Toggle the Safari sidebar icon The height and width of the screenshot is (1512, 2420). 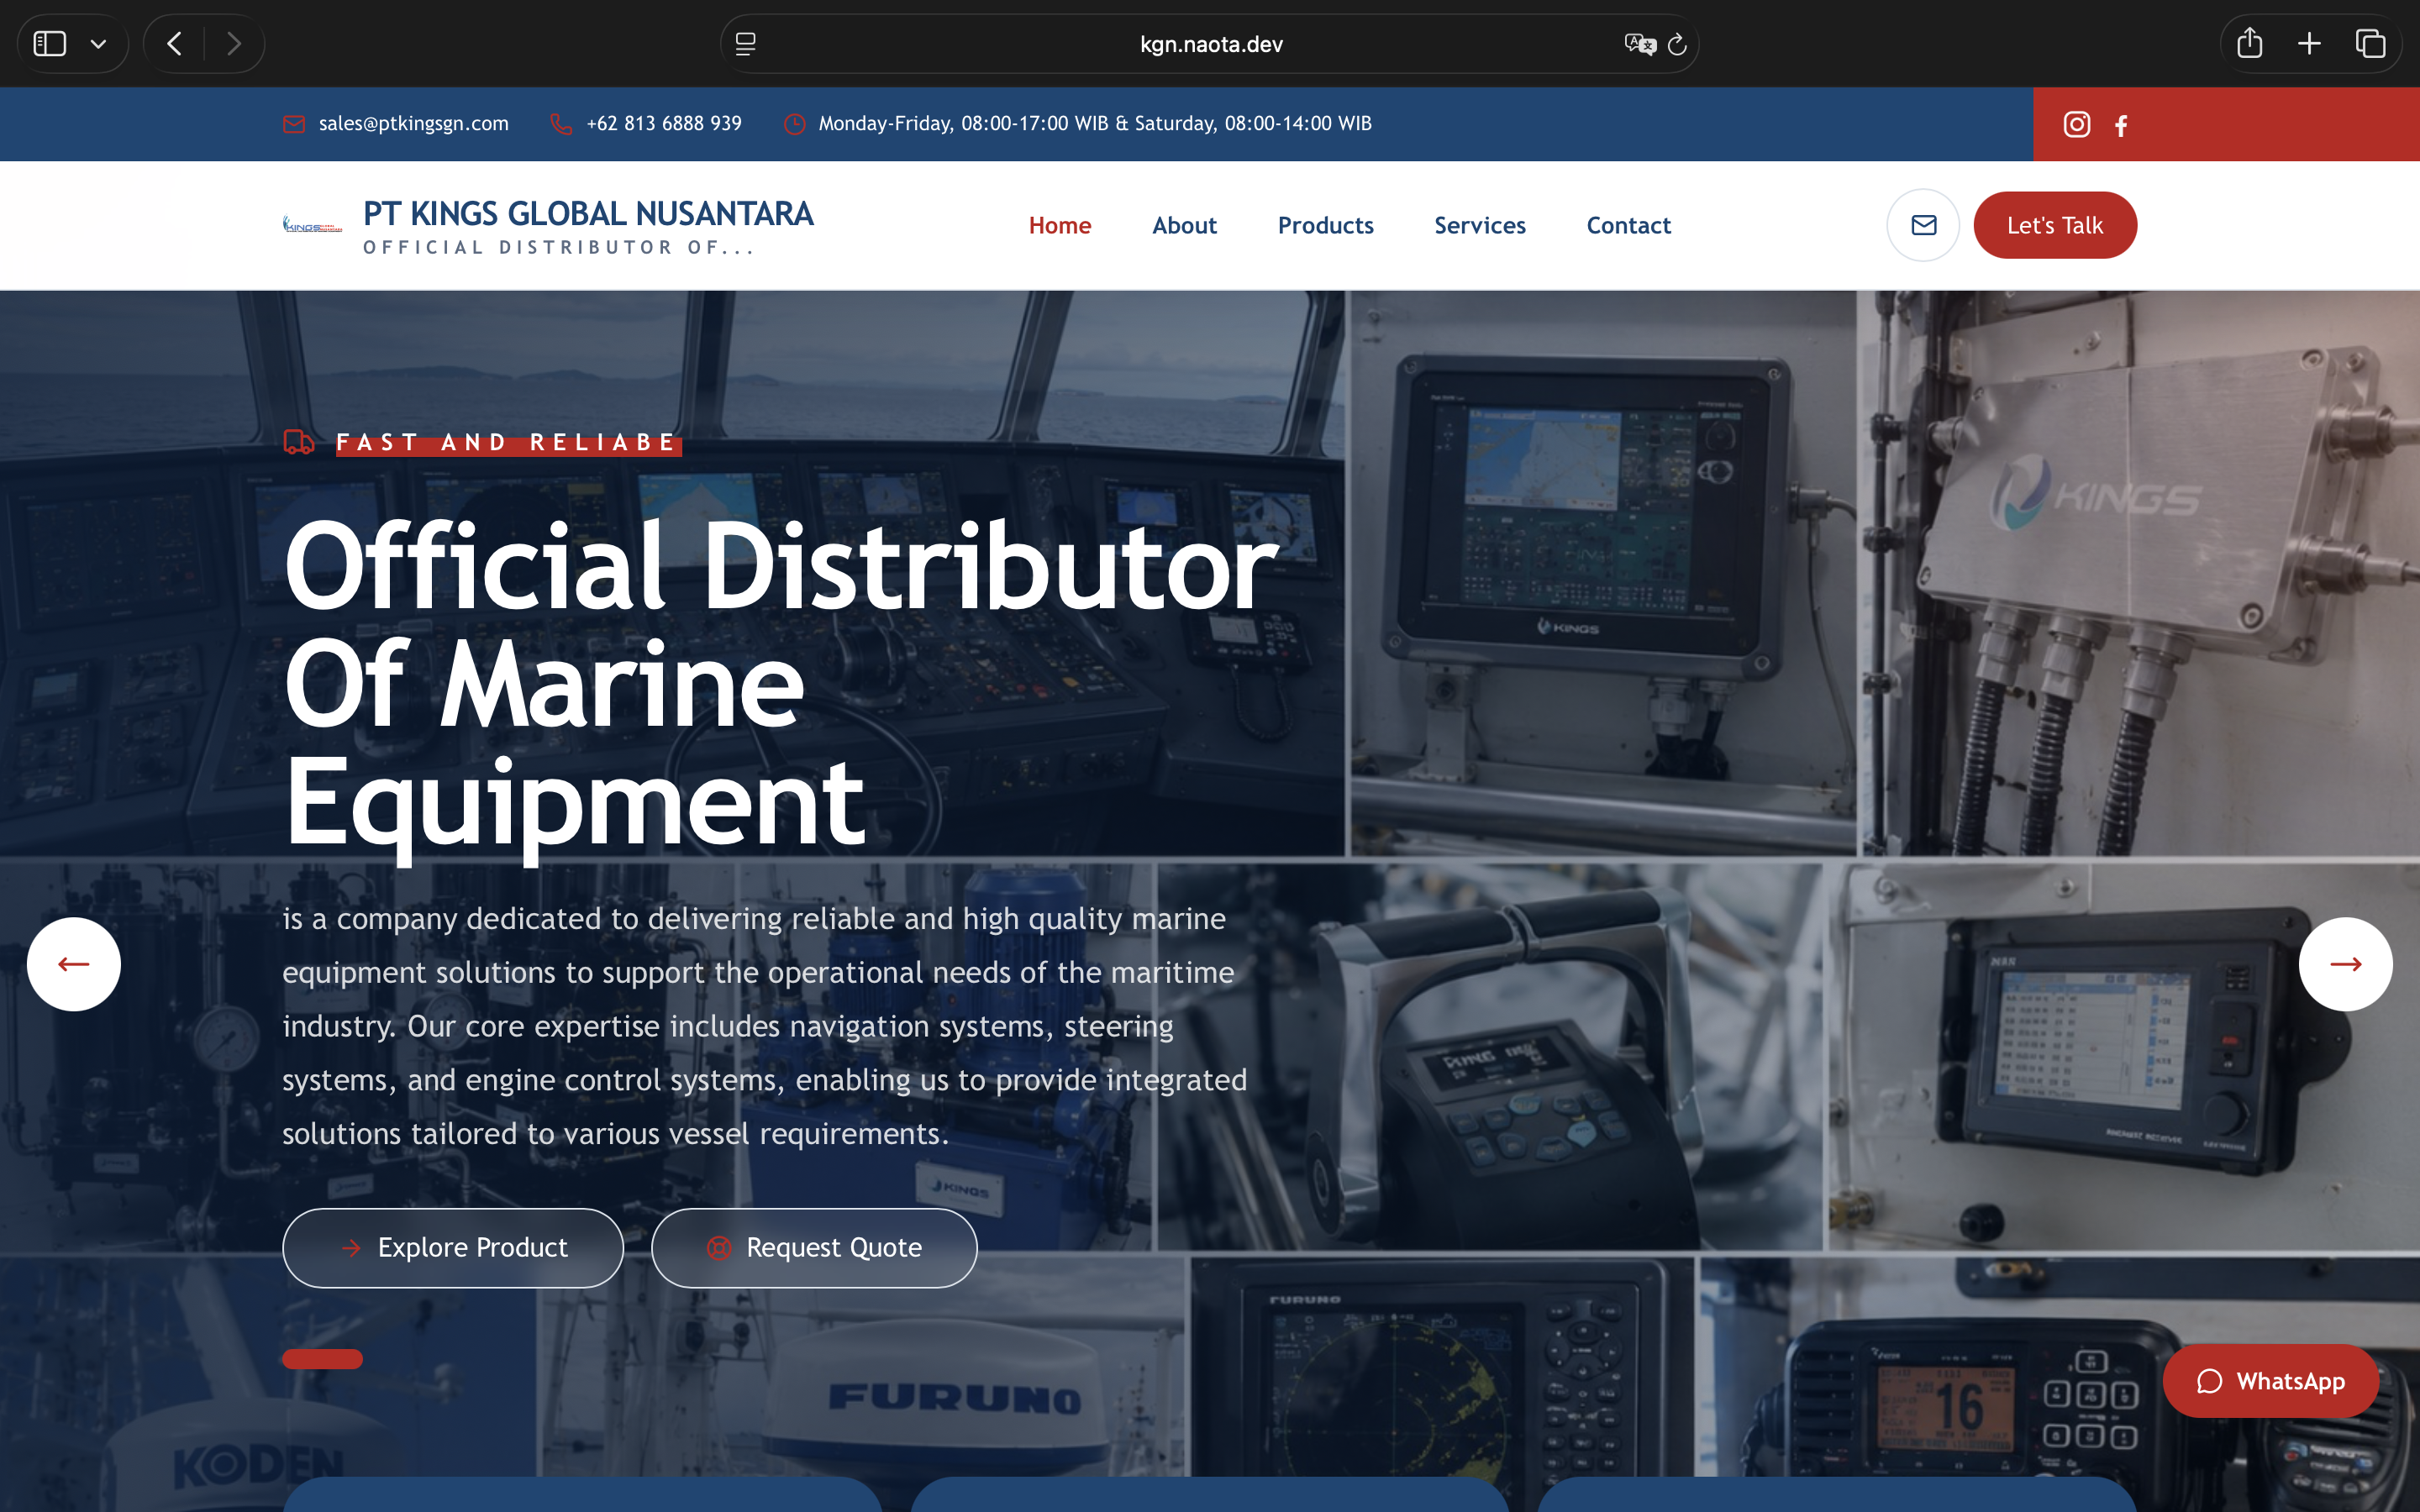[x=50, y=43]
